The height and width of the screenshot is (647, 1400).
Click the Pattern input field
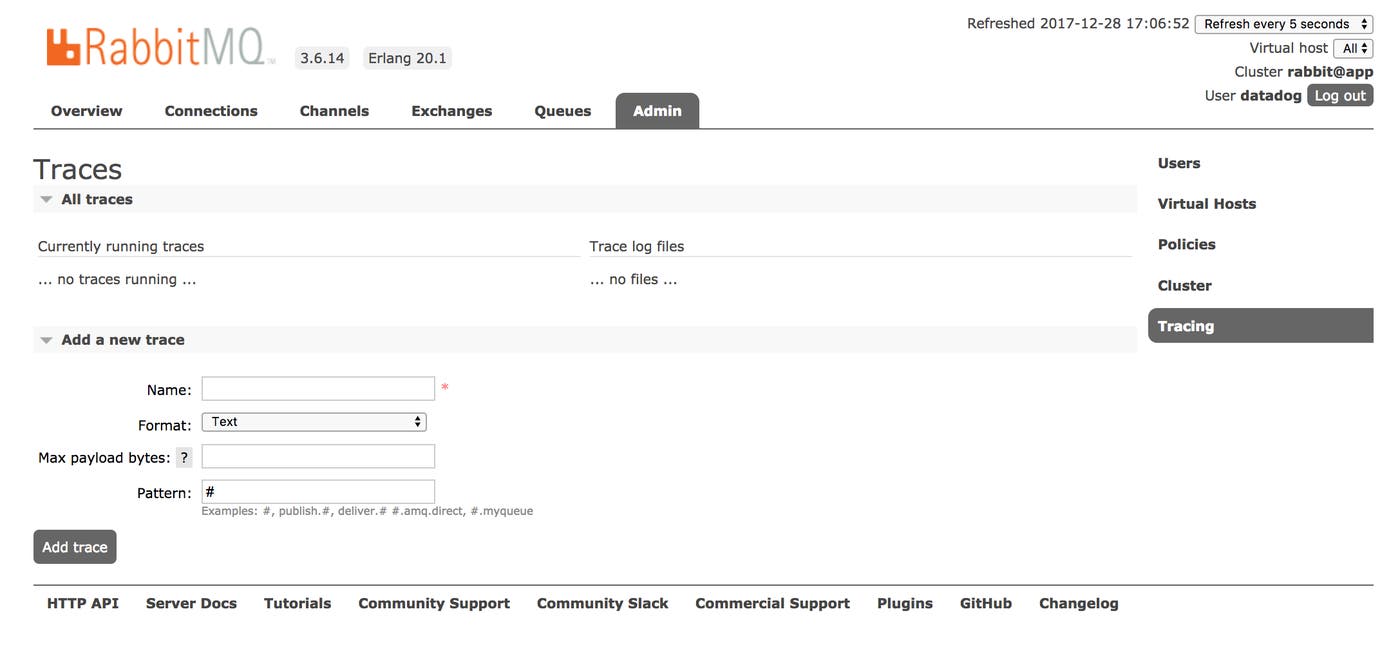pyautogui.click(x=317, y=491)
